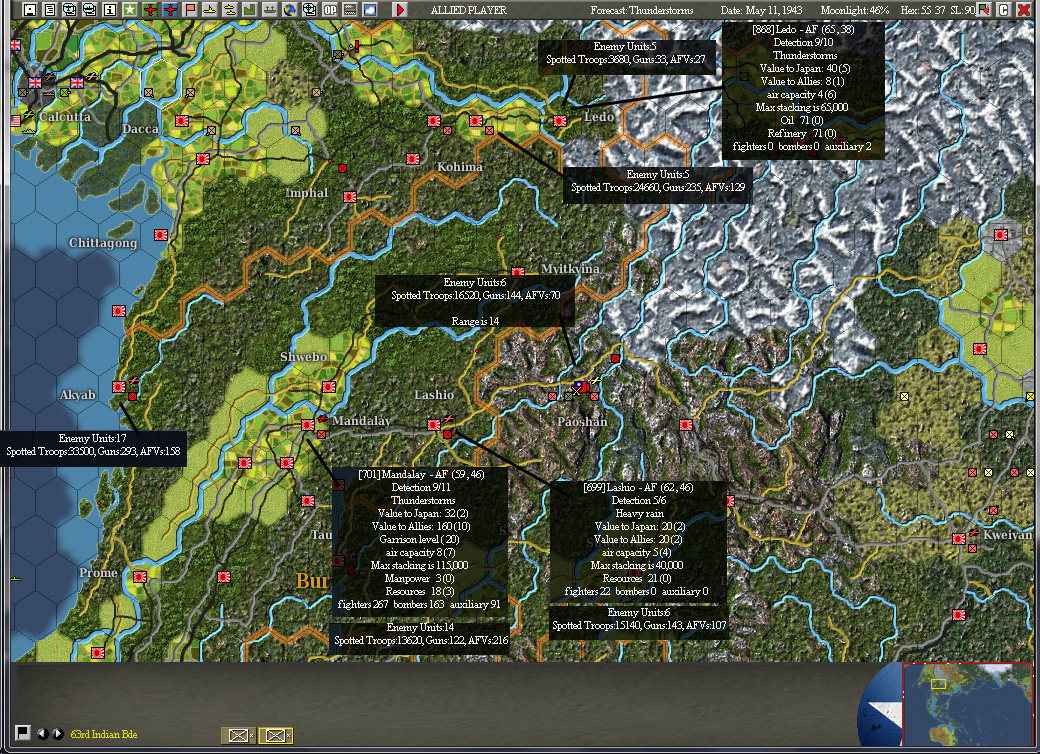Select the Japanese marker near Imphal
This screenshot has height=754, width=1040.
[350, 197]
